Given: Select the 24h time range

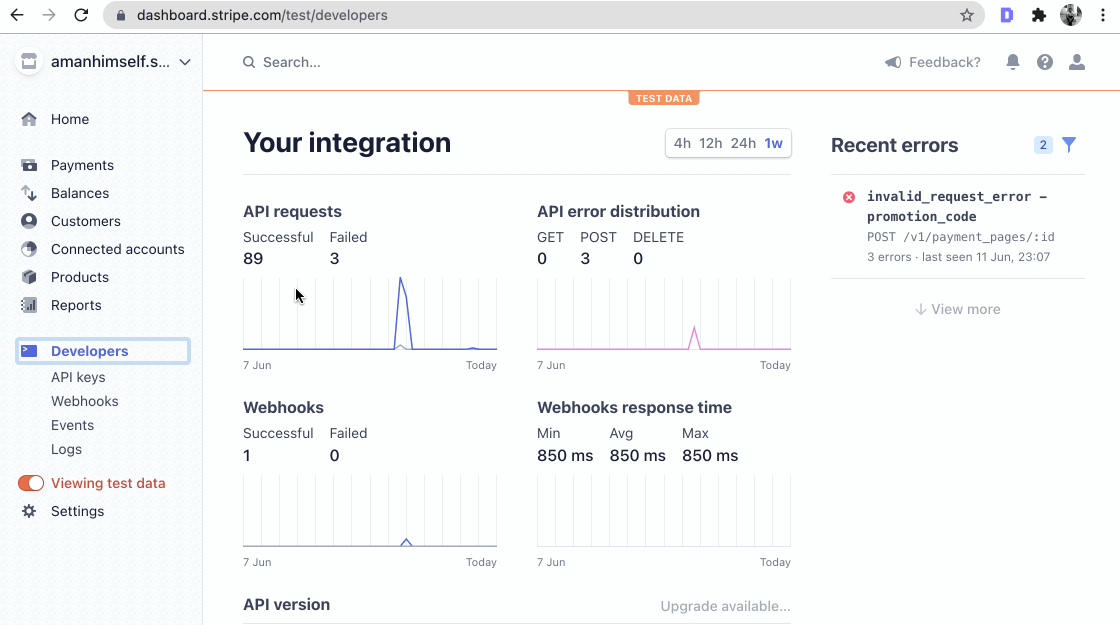Looking at the screenshot, I should point(743,143).
